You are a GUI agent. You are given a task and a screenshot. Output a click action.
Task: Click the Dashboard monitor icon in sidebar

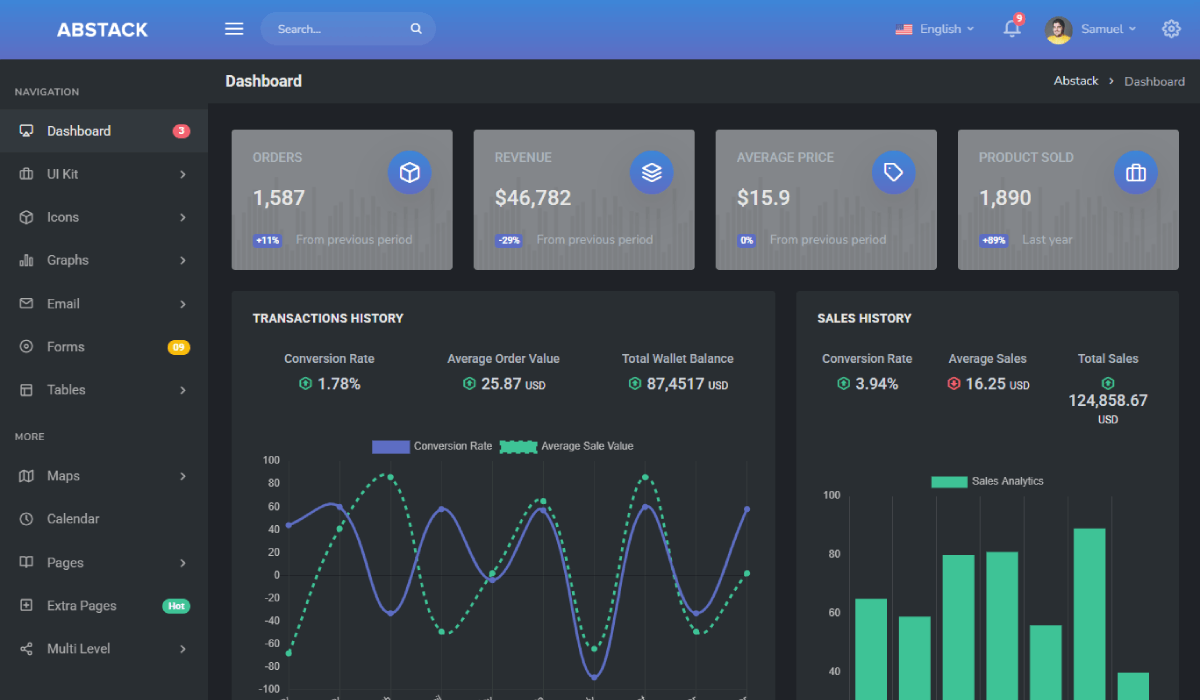pyautogui.click(x=26, y=131)
